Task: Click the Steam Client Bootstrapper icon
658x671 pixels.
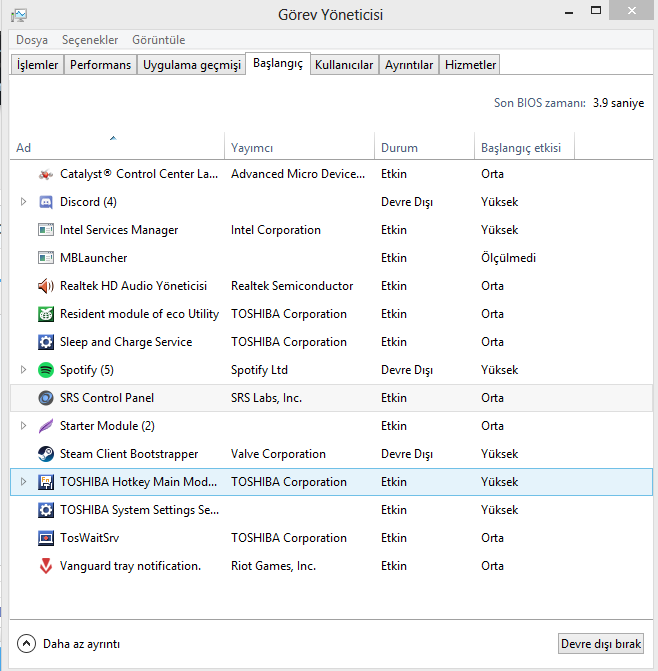Action: click(x=45, y=454)
